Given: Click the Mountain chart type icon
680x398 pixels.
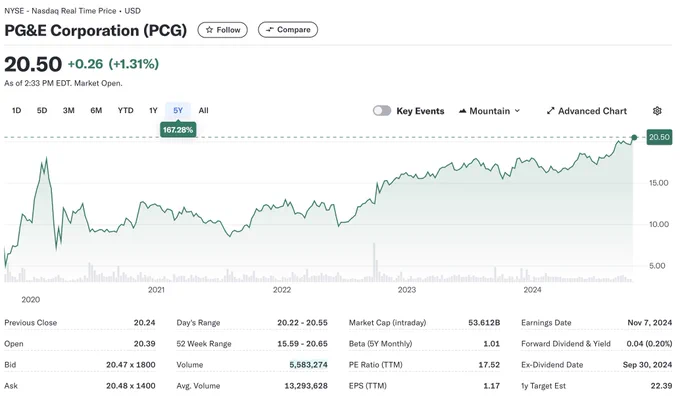Looking at the screenshot, I should [x=462, y=111].
